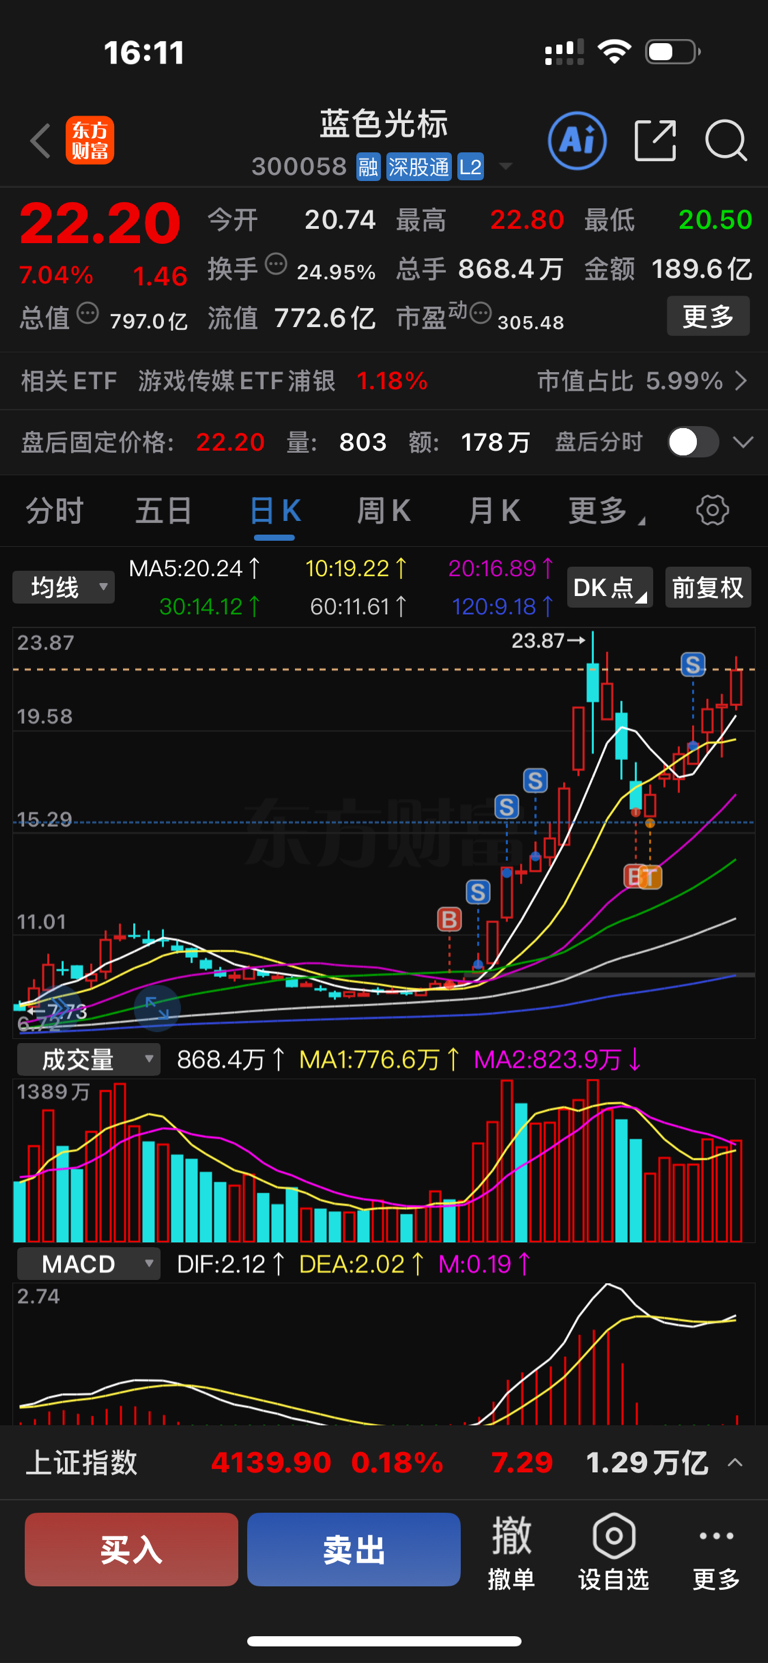Select the 日K tab
This screenshot has height=1663, width=768.
pyautogui.click(x=275, y=511)
